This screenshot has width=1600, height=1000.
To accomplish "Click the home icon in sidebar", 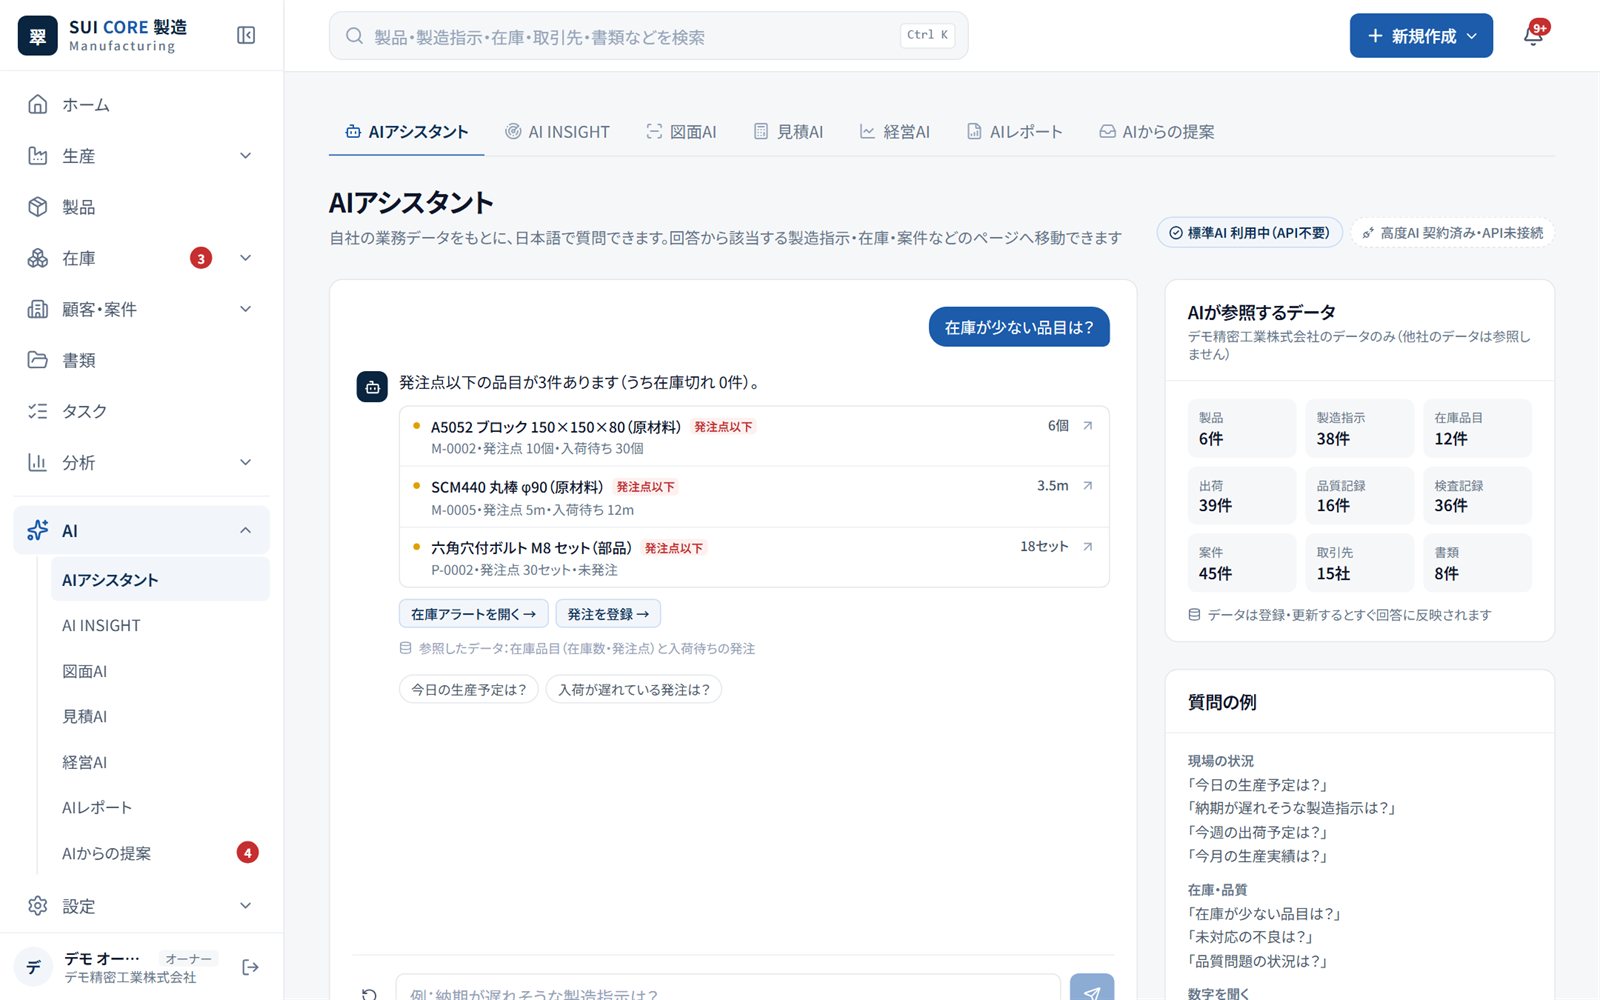I will pos(38,105).
